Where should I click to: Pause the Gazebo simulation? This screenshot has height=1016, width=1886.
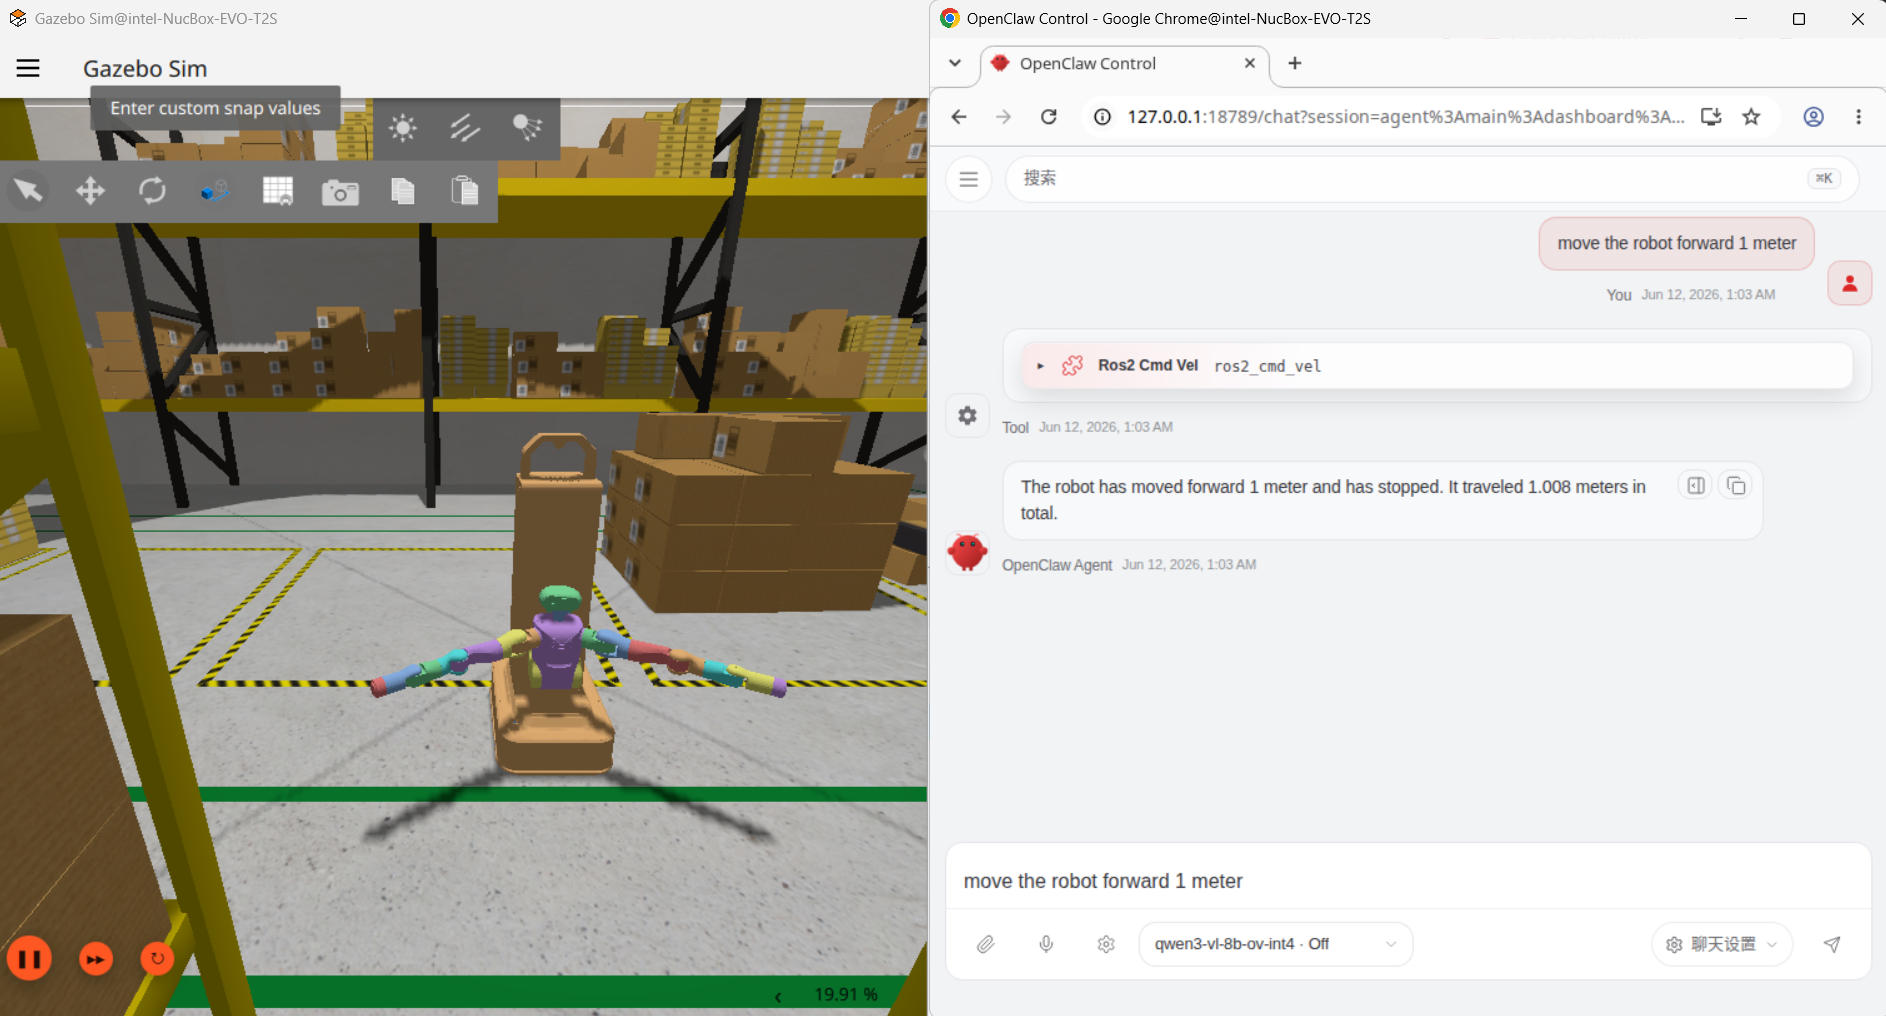coord(30,959)
